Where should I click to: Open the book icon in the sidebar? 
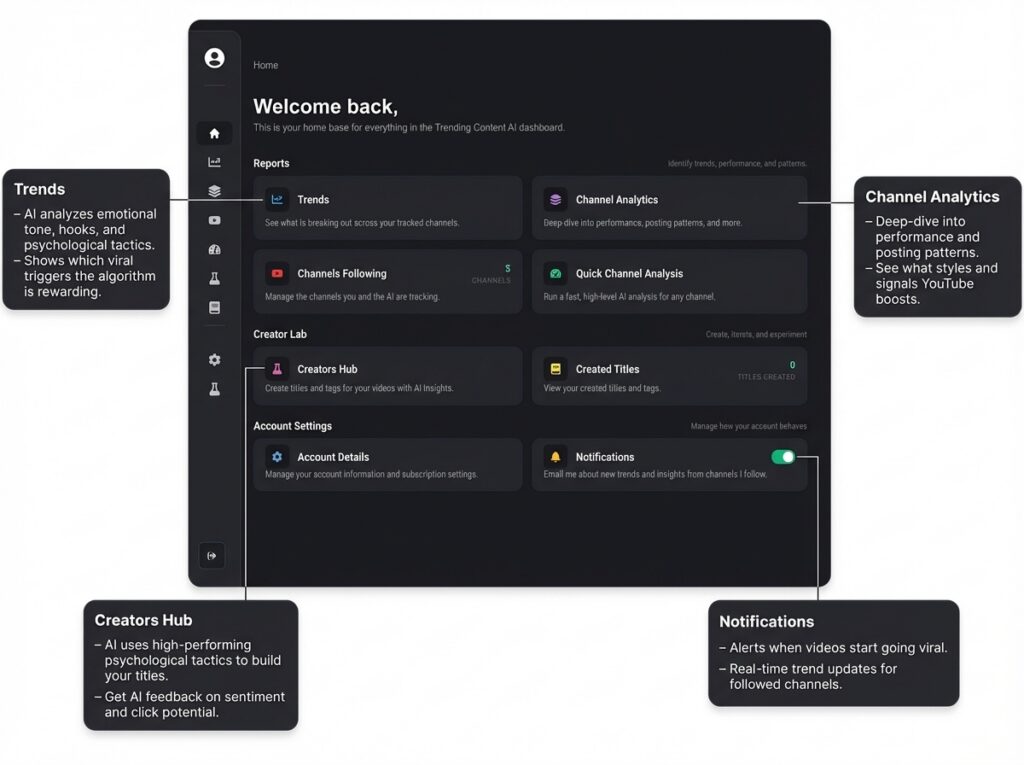pos(214,308)
